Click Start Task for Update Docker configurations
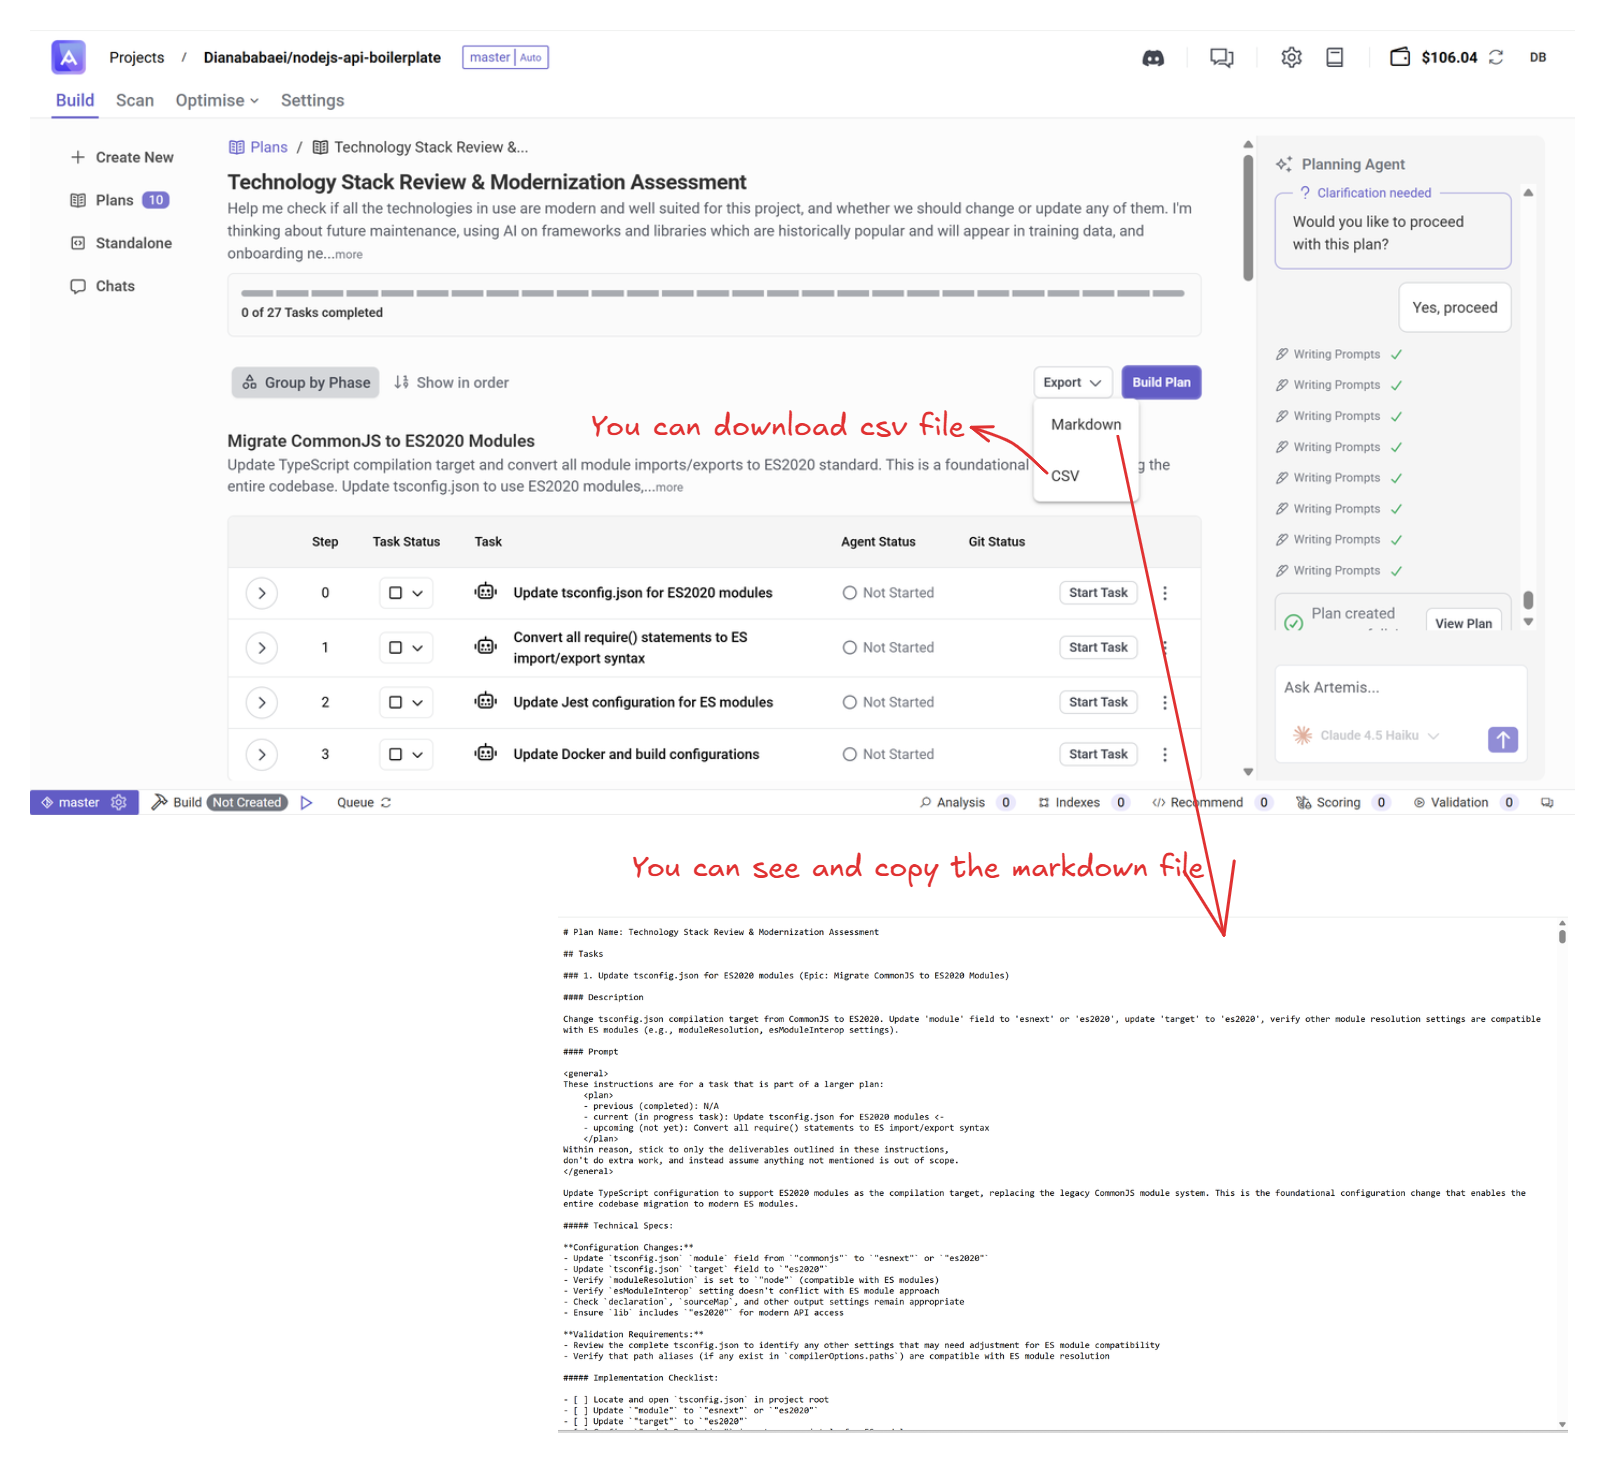 pyautogui.click(x=1097, y=755)
